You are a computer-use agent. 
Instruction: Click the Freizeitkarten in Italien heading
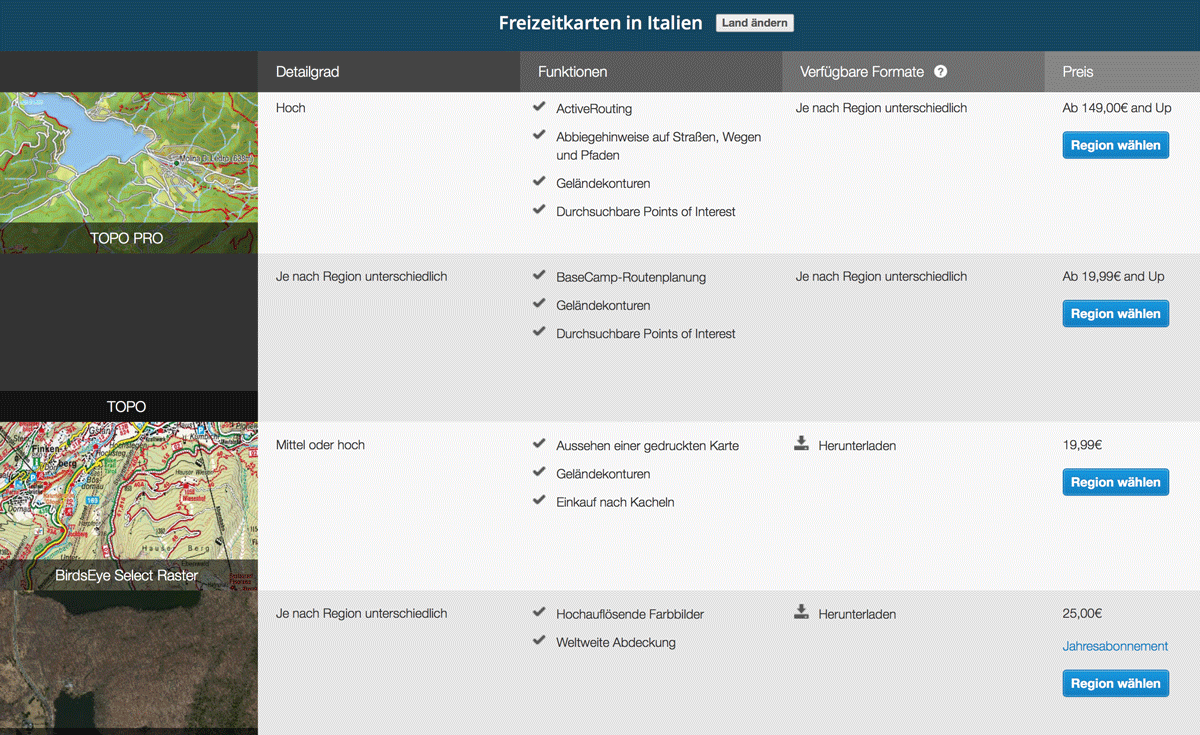point(601,23)
